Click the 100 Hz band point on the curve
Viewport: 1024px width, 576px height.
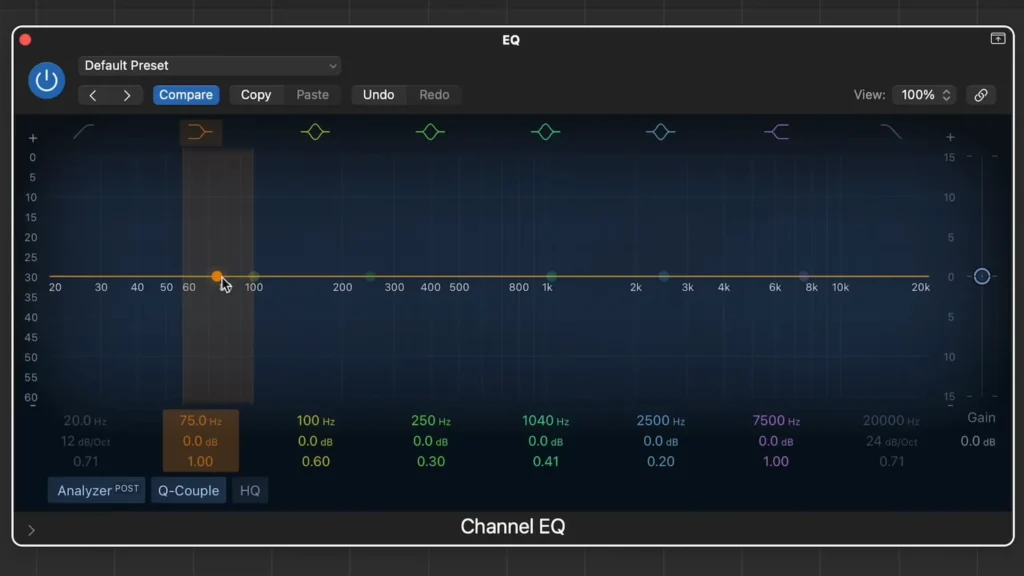pyautogui.click(x=254, y=276)
